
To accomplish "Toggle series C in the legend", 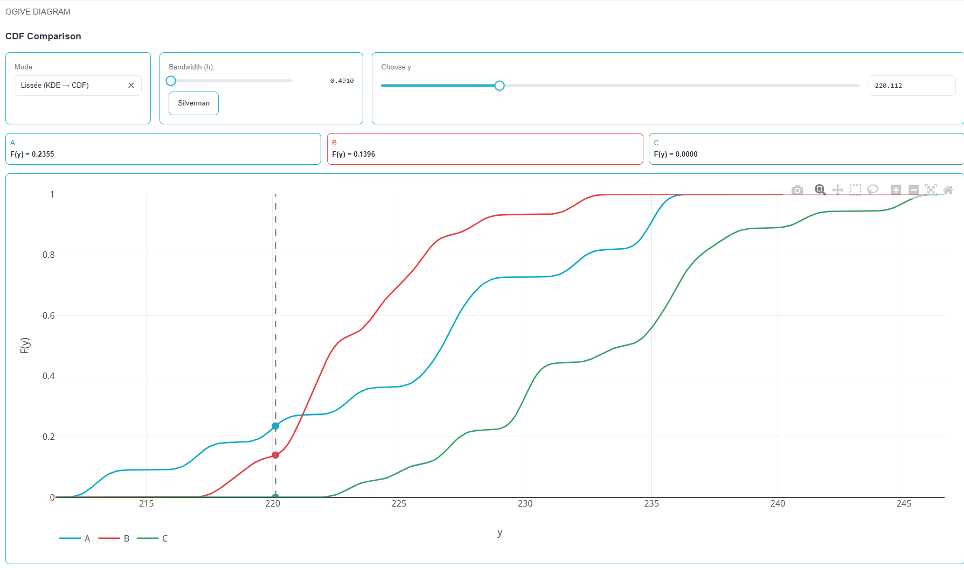I will click(152, 539).
